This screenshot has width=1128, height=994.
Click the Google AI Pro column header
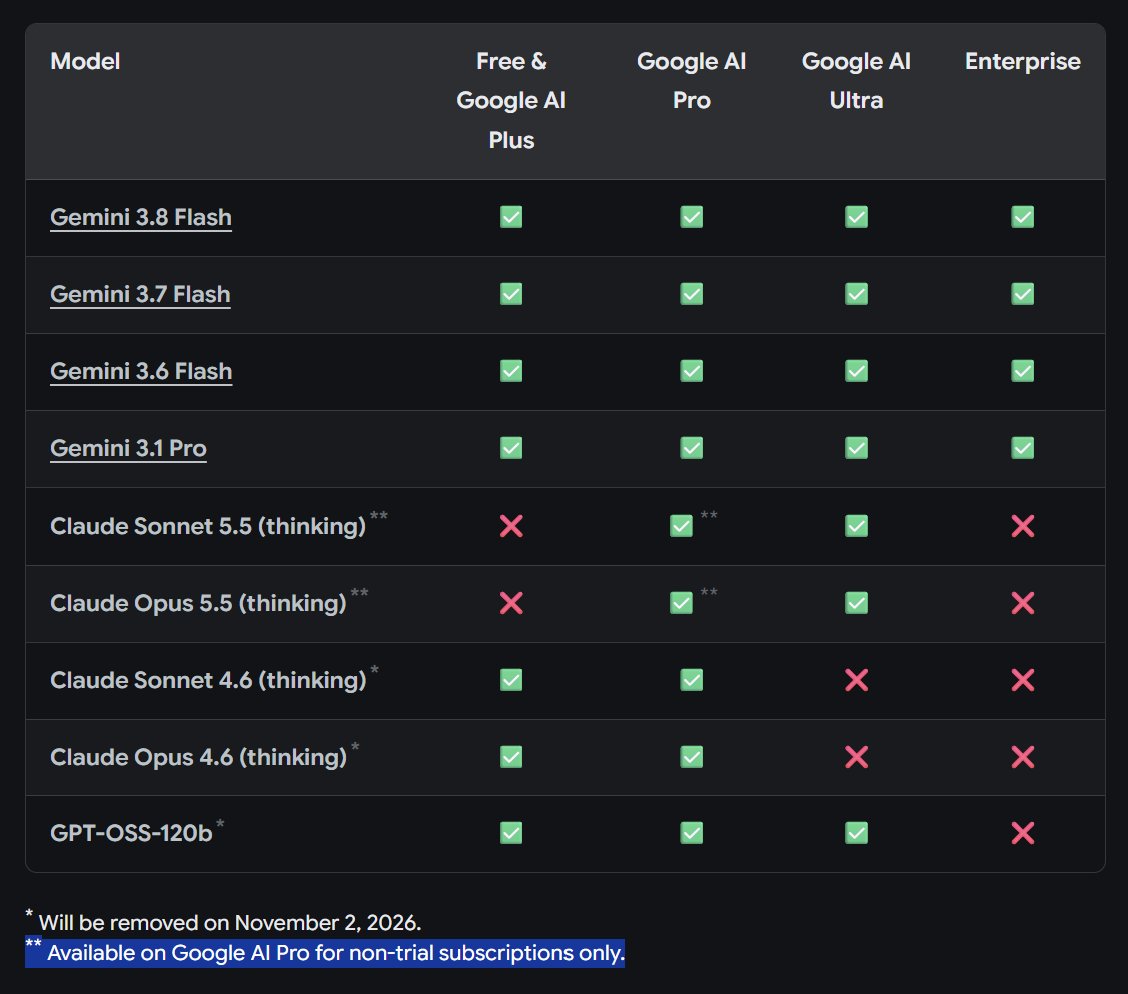tap(691, 81)
